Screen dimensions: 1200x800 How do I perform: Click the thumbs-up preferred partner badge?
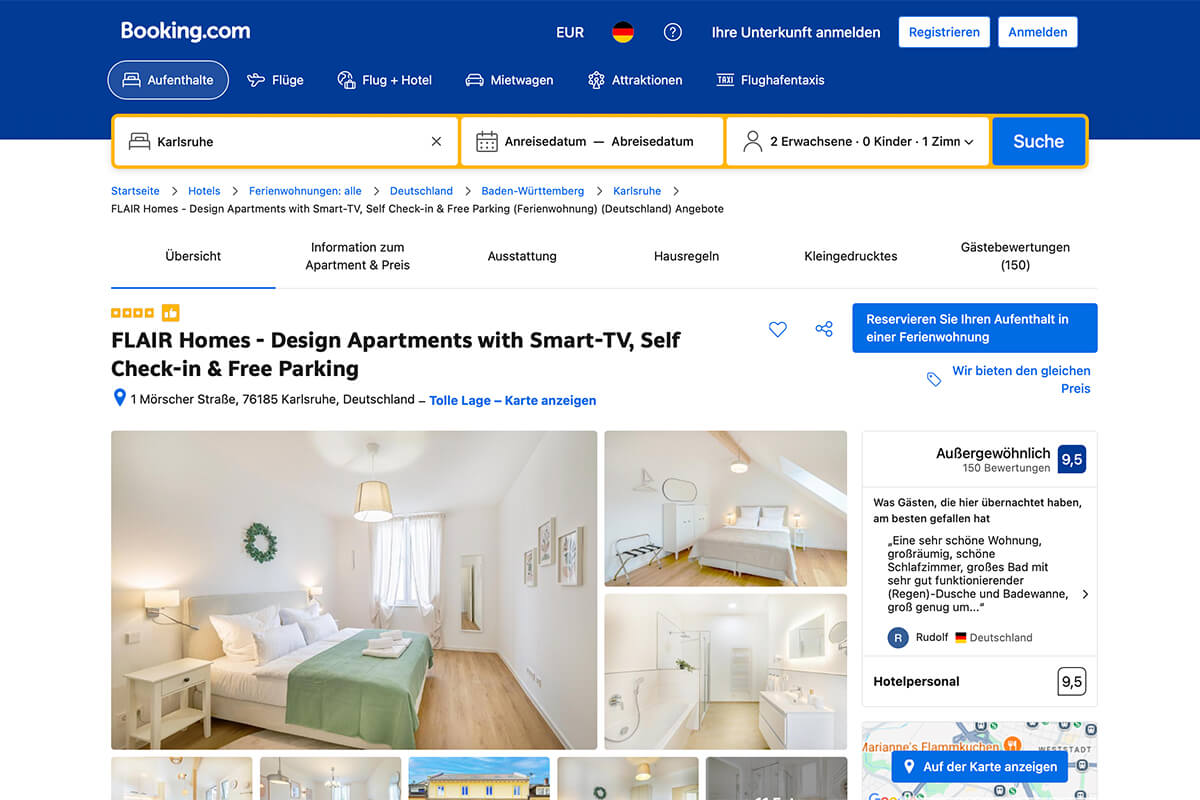(170, 313)
